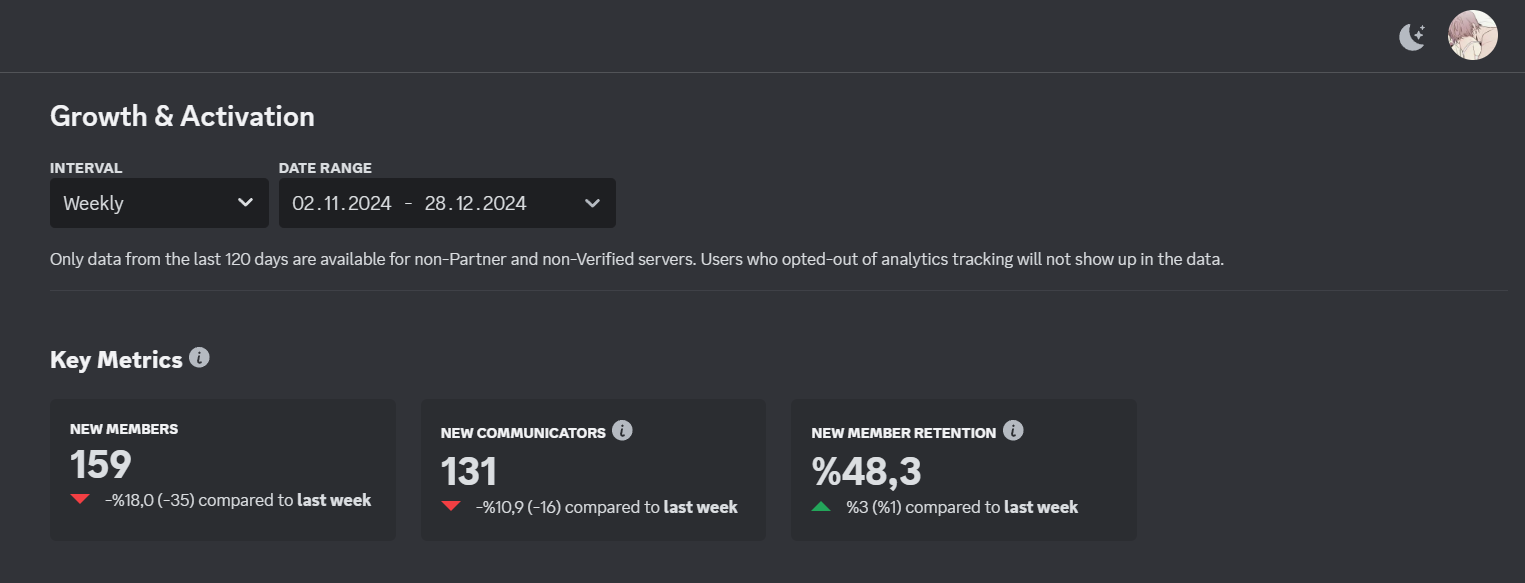The image size is (1525, 583).
Task: Click the Interval dropdown chevron arrow
Action: [x=245, y=203]
